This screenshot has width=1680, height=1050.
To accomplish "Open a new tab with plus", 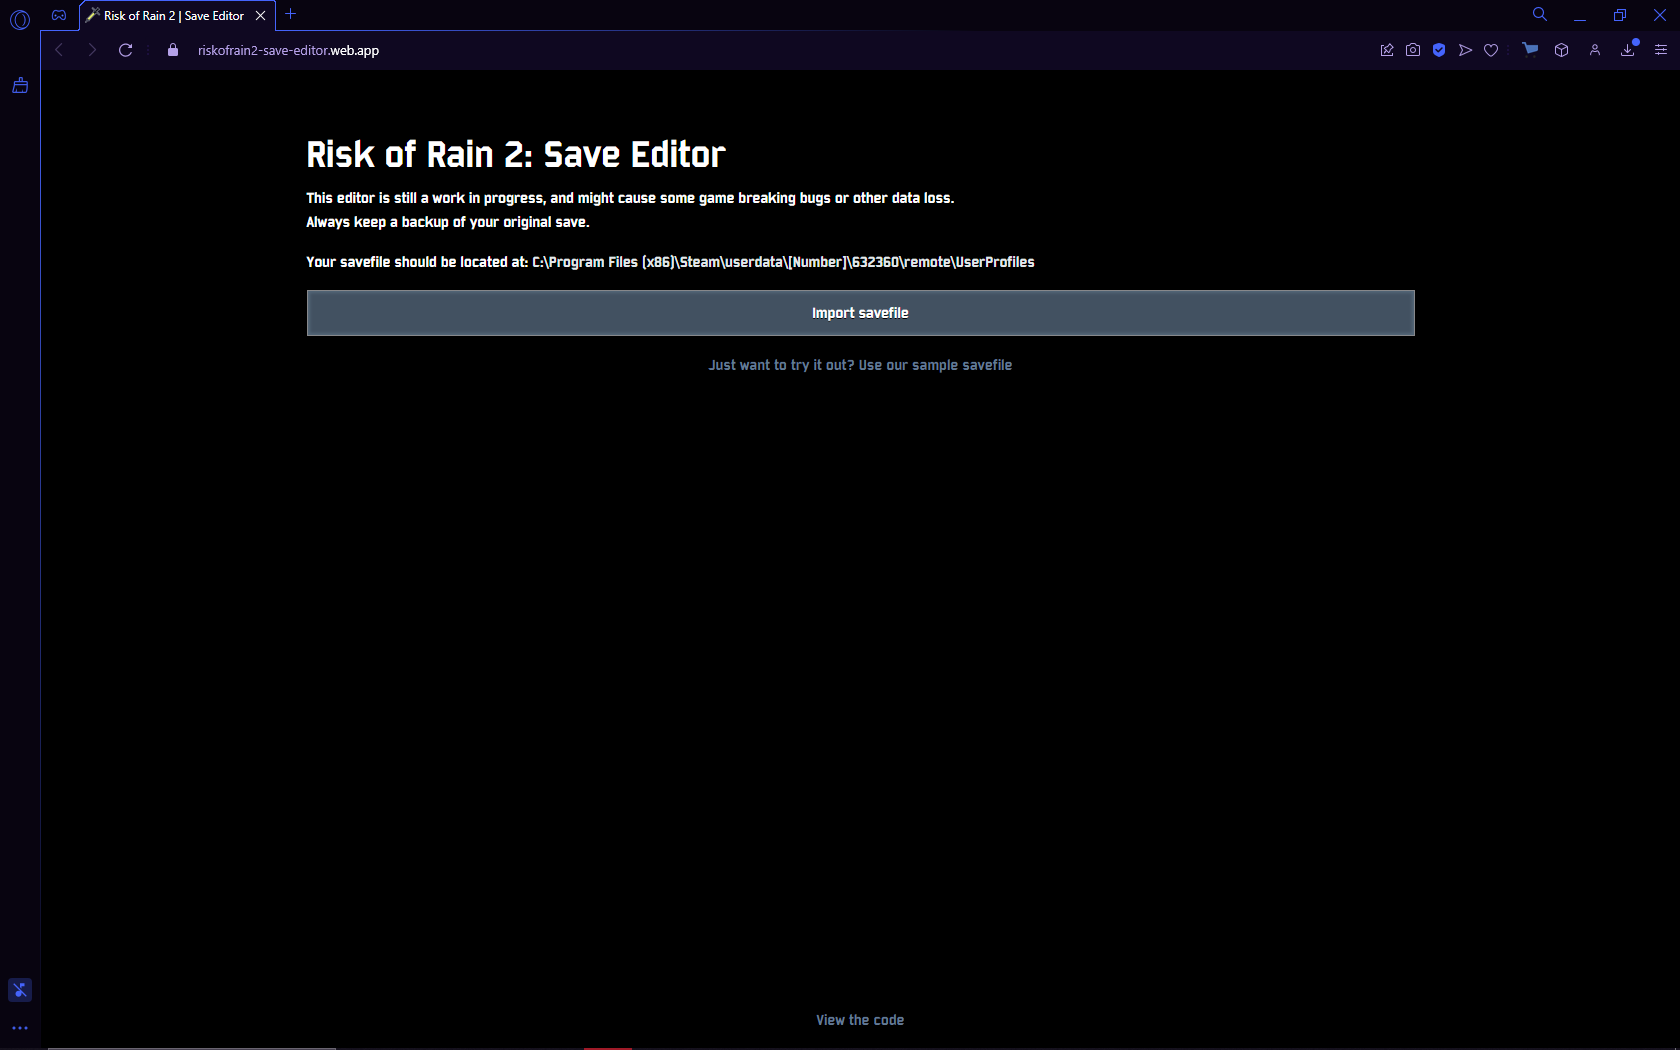I will 291,14.
